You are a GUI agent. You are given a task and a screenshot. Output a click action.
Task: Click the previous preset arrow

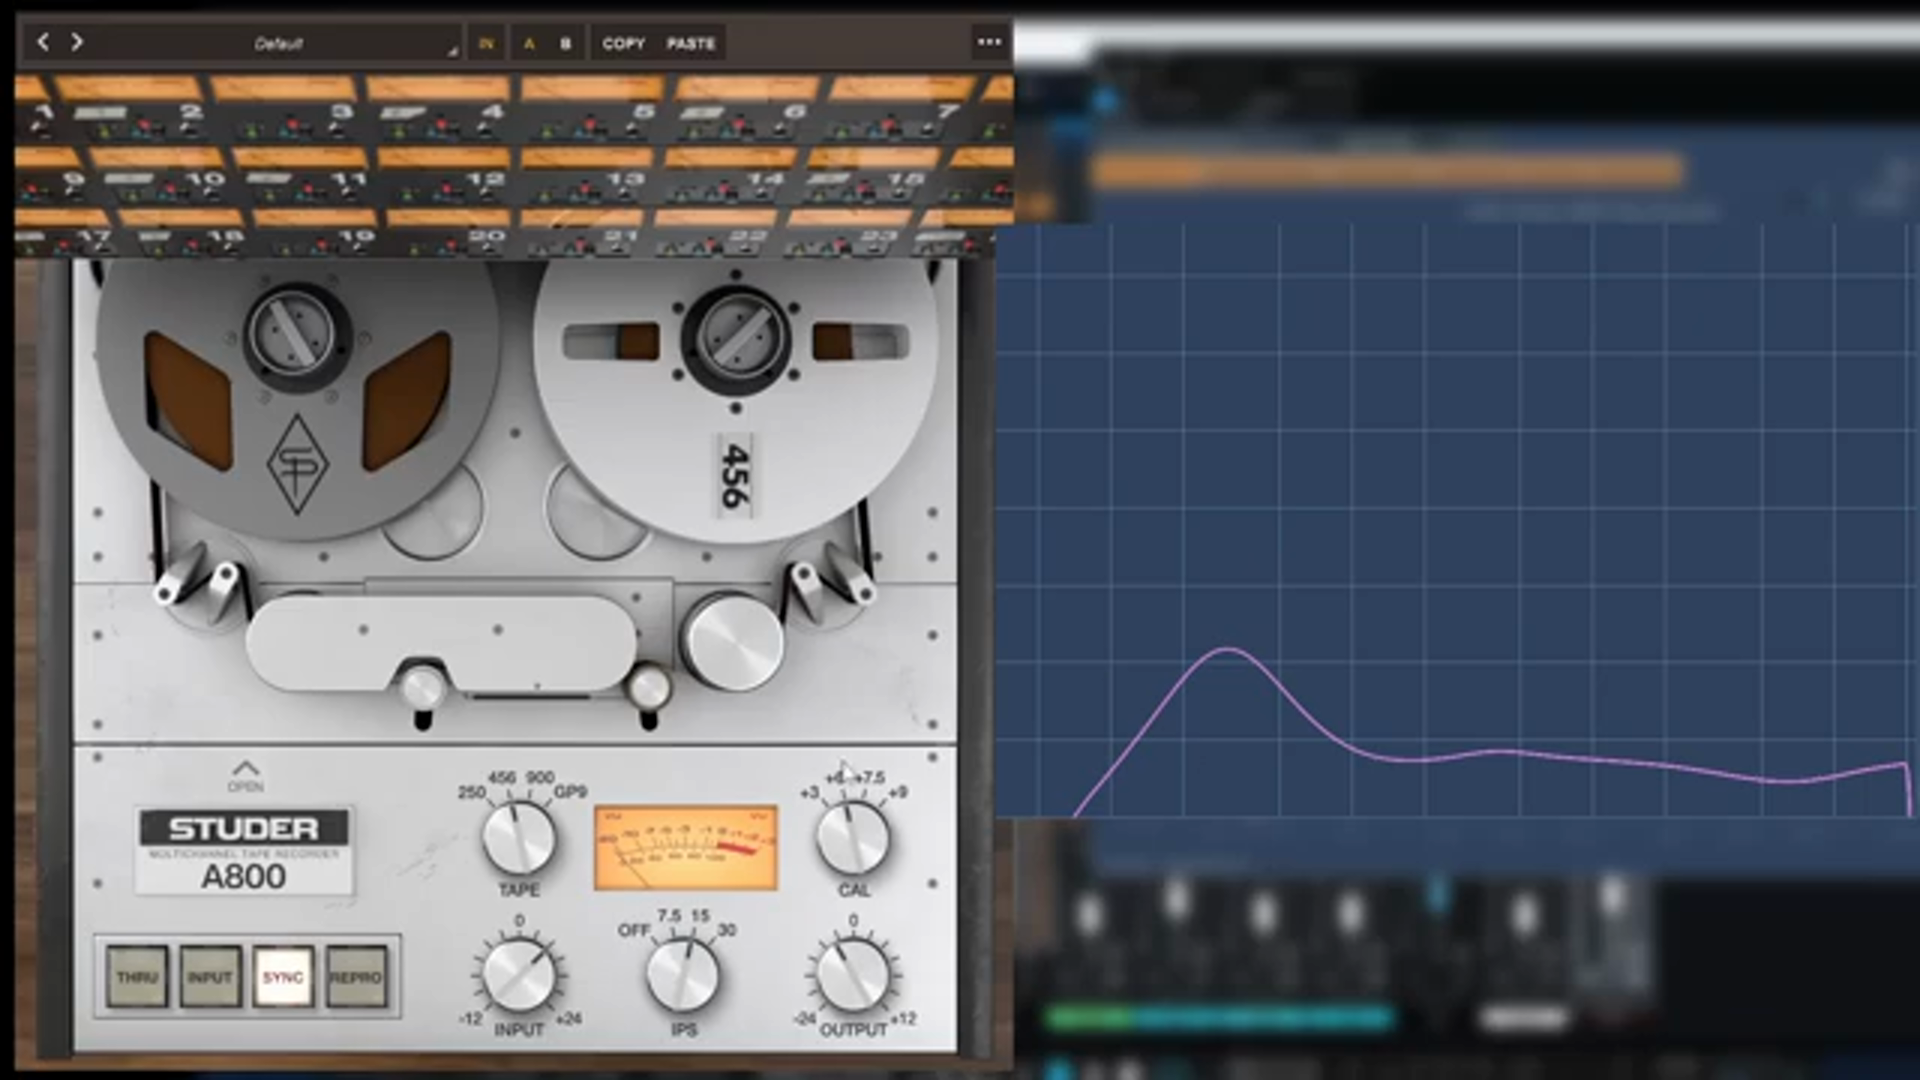41,43
